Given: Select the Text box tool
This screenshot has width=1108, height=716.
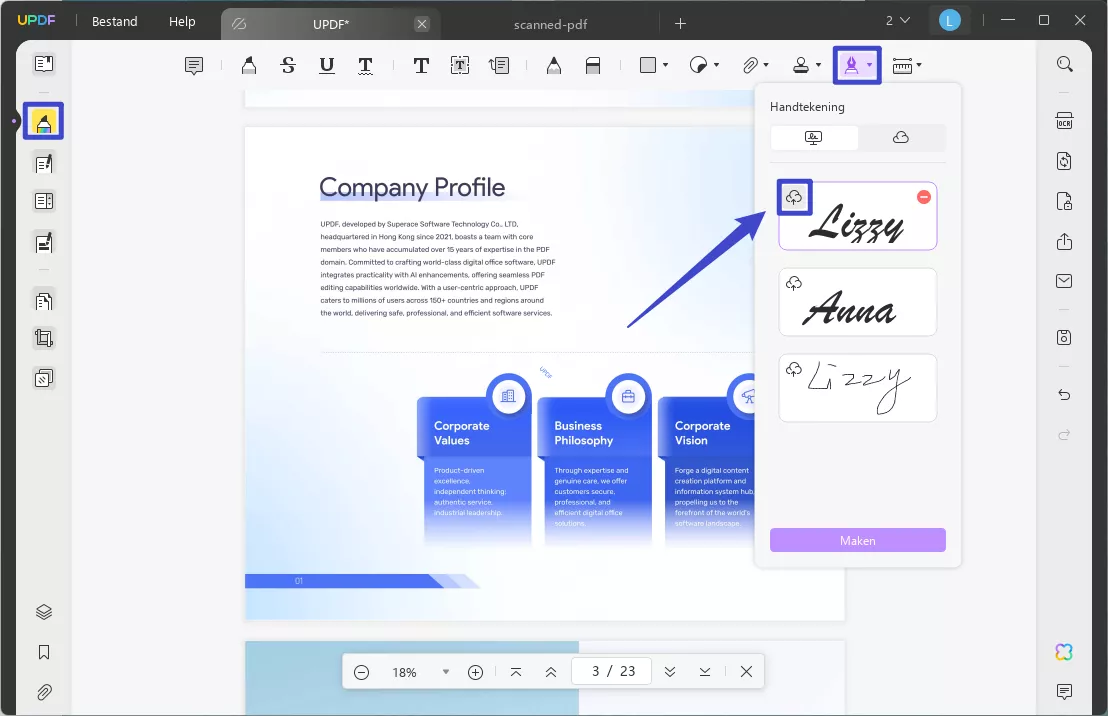Looking at the screenshot, I should pos(460,66).
